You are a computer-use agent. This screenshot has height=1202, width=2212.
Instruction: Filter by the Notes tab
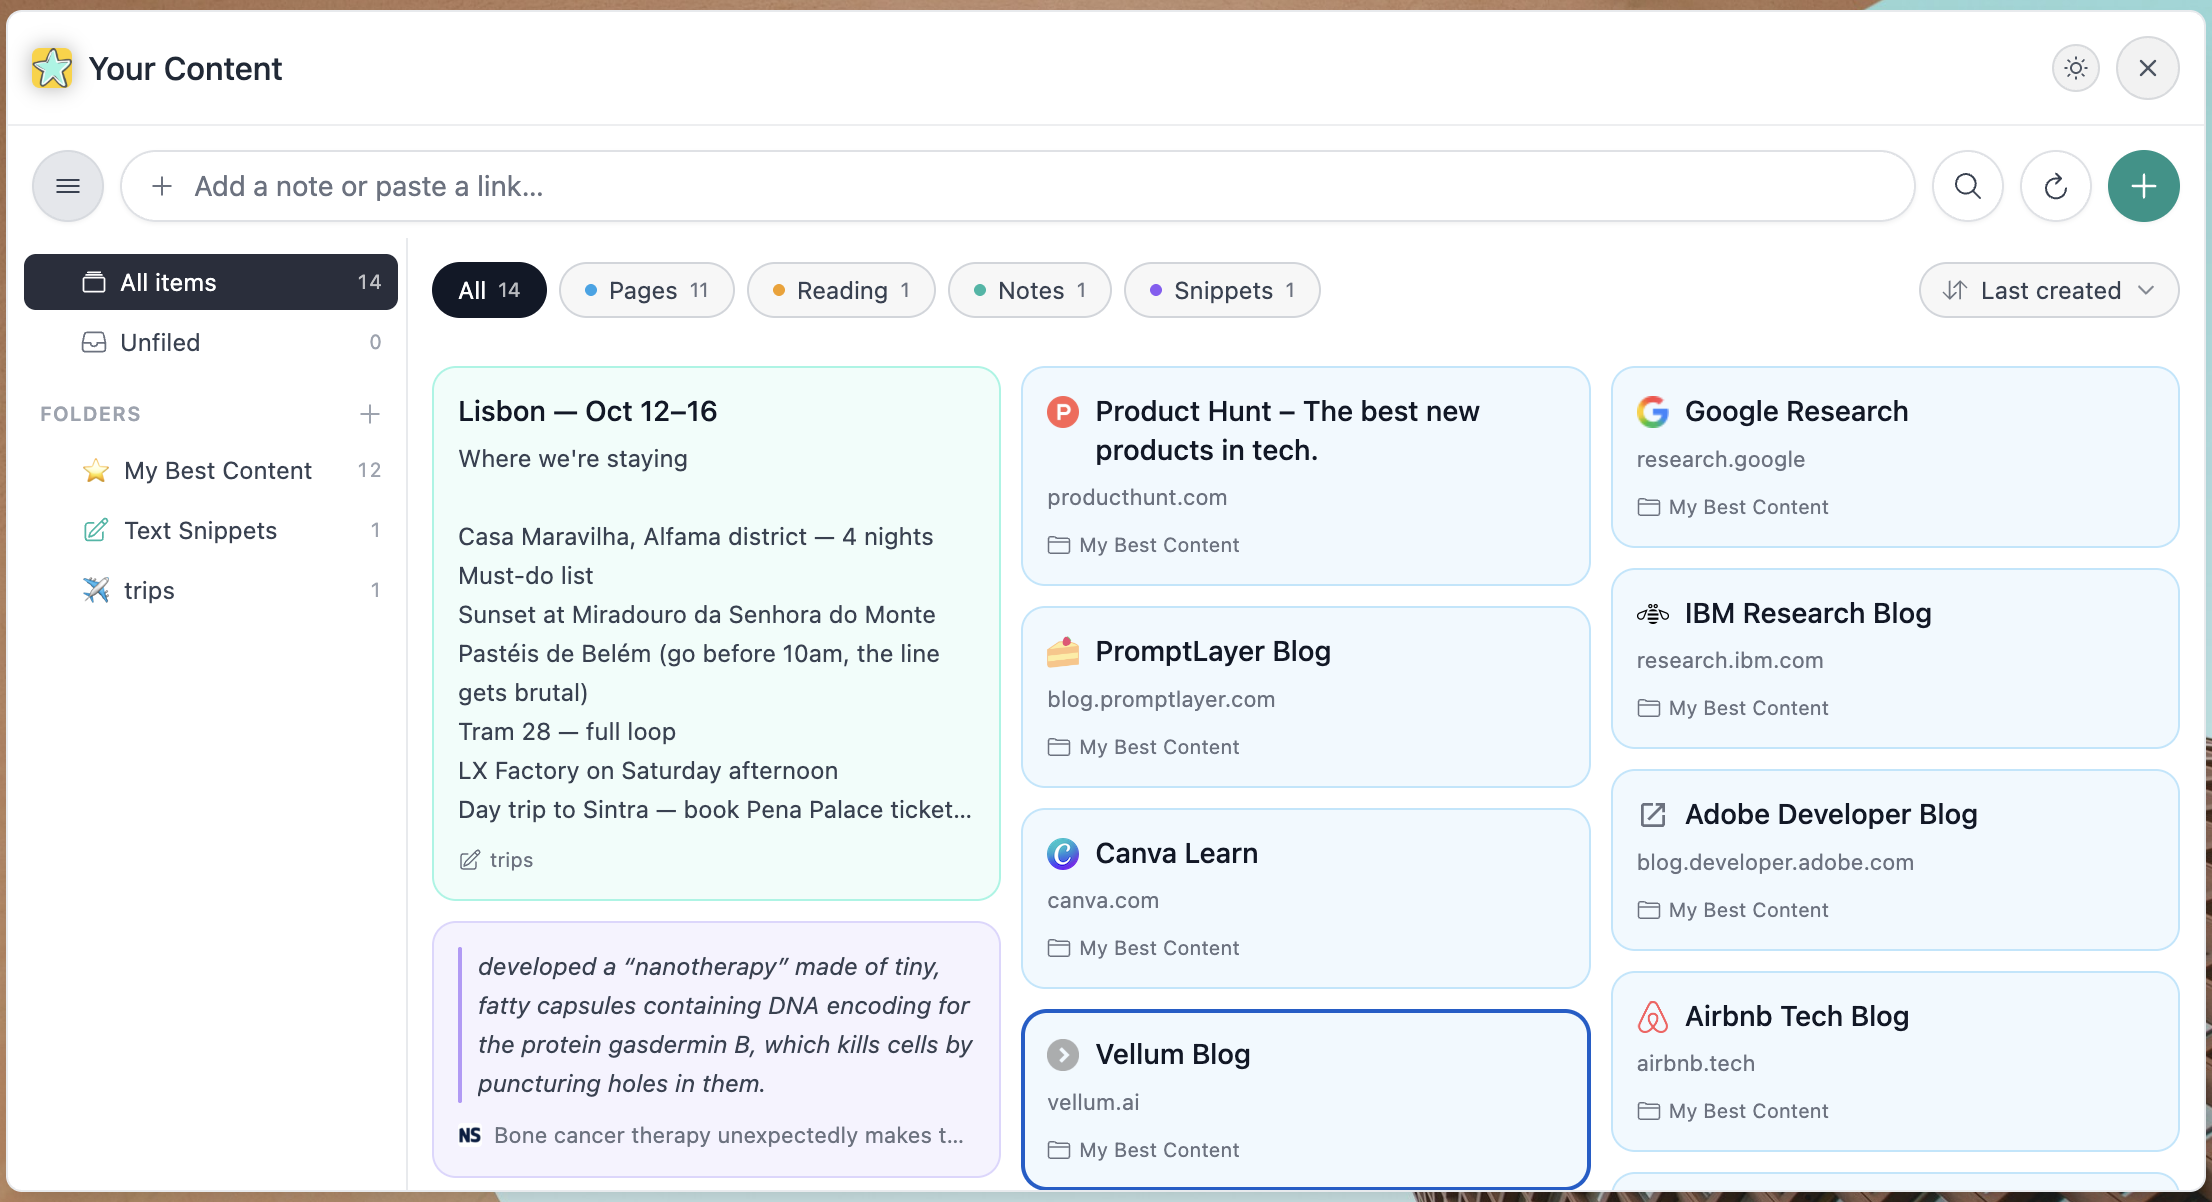1029,290
